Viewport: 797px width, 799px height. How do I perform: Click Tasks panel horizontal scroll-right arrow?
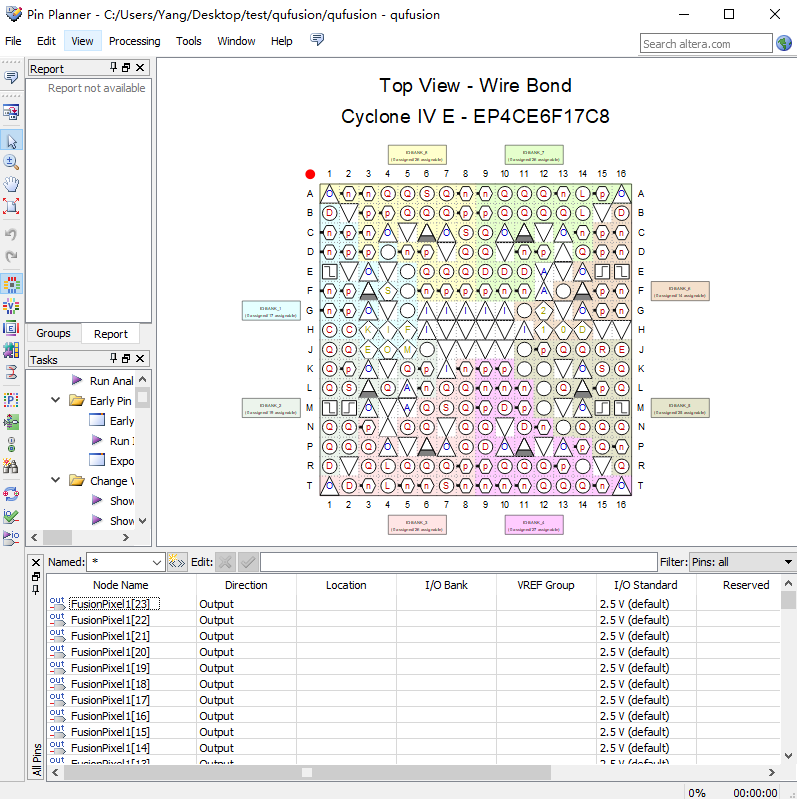click(x=126, y=538)
